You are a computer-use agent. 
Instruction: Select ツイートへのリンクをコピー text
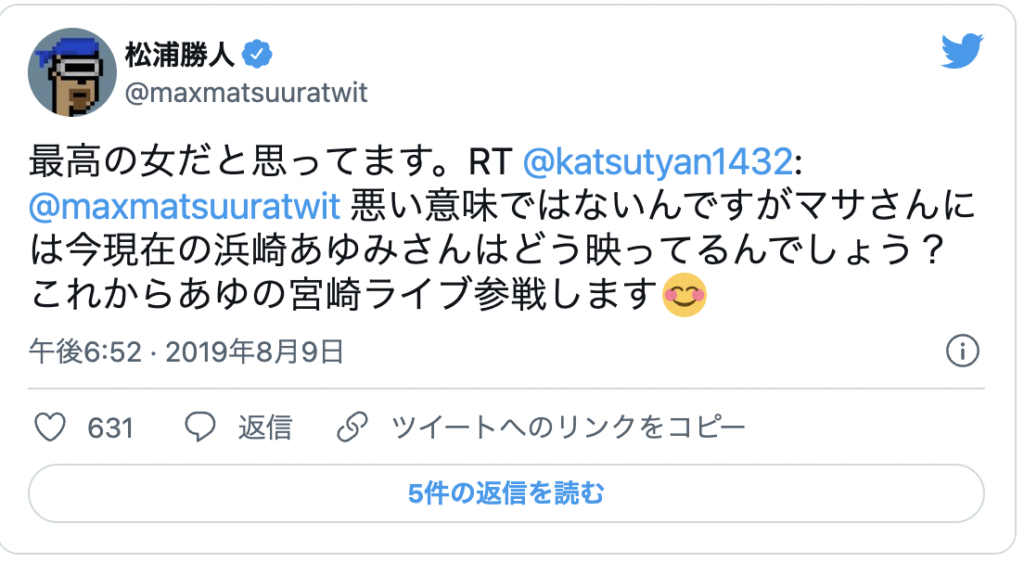pos(568,428)
